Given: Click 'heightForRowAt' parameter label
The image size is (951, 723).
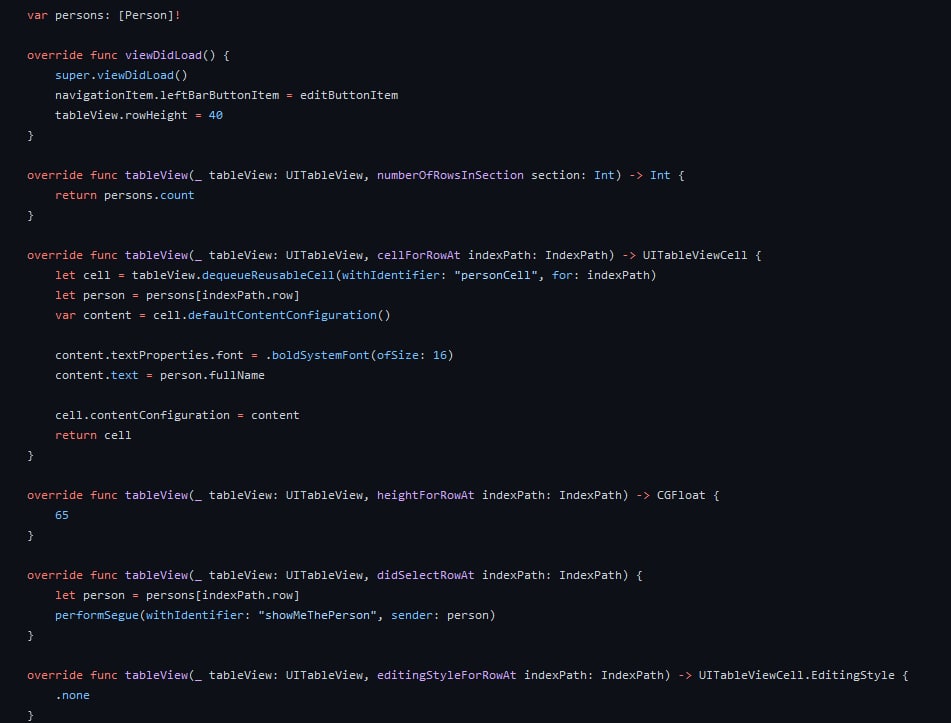Looking at the screenshot, I should pos(426,496).
